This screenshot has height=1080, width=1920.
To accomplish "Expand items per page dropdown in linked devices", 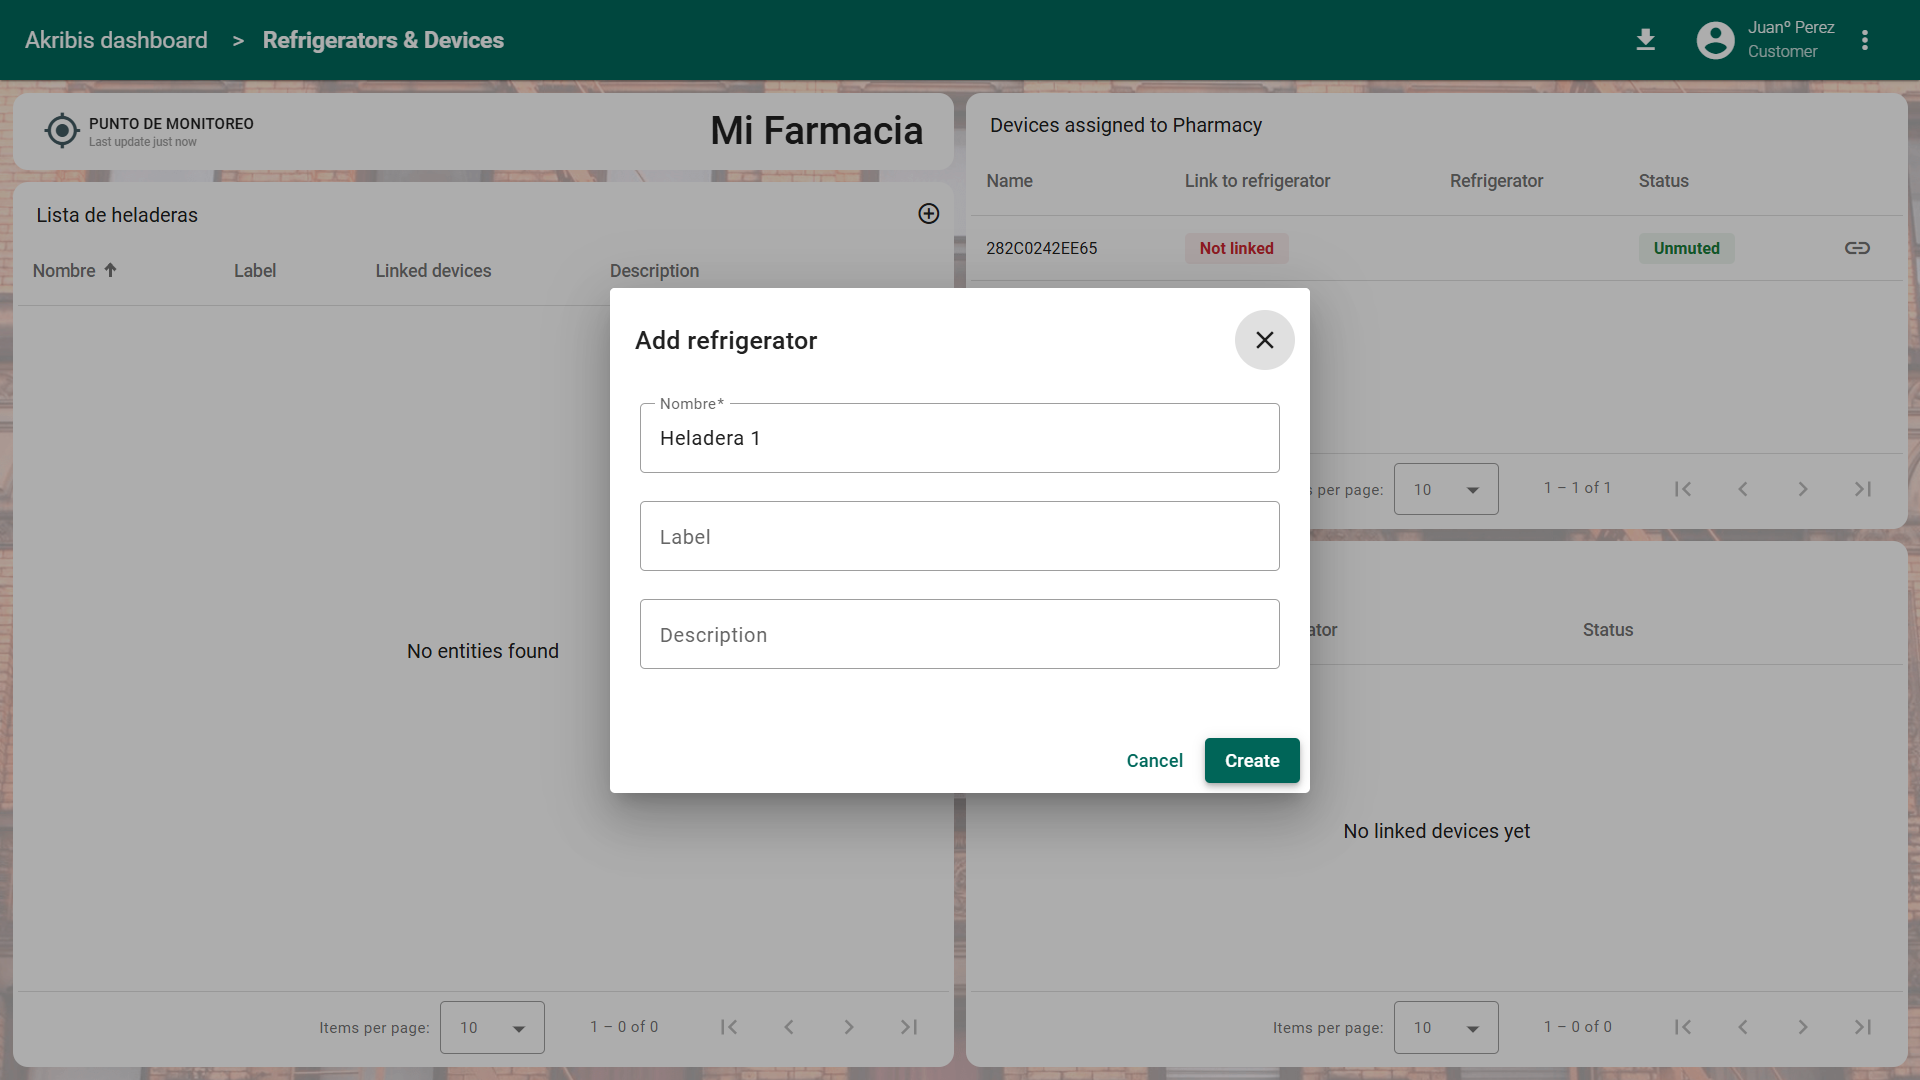I will [1446, 1027].
